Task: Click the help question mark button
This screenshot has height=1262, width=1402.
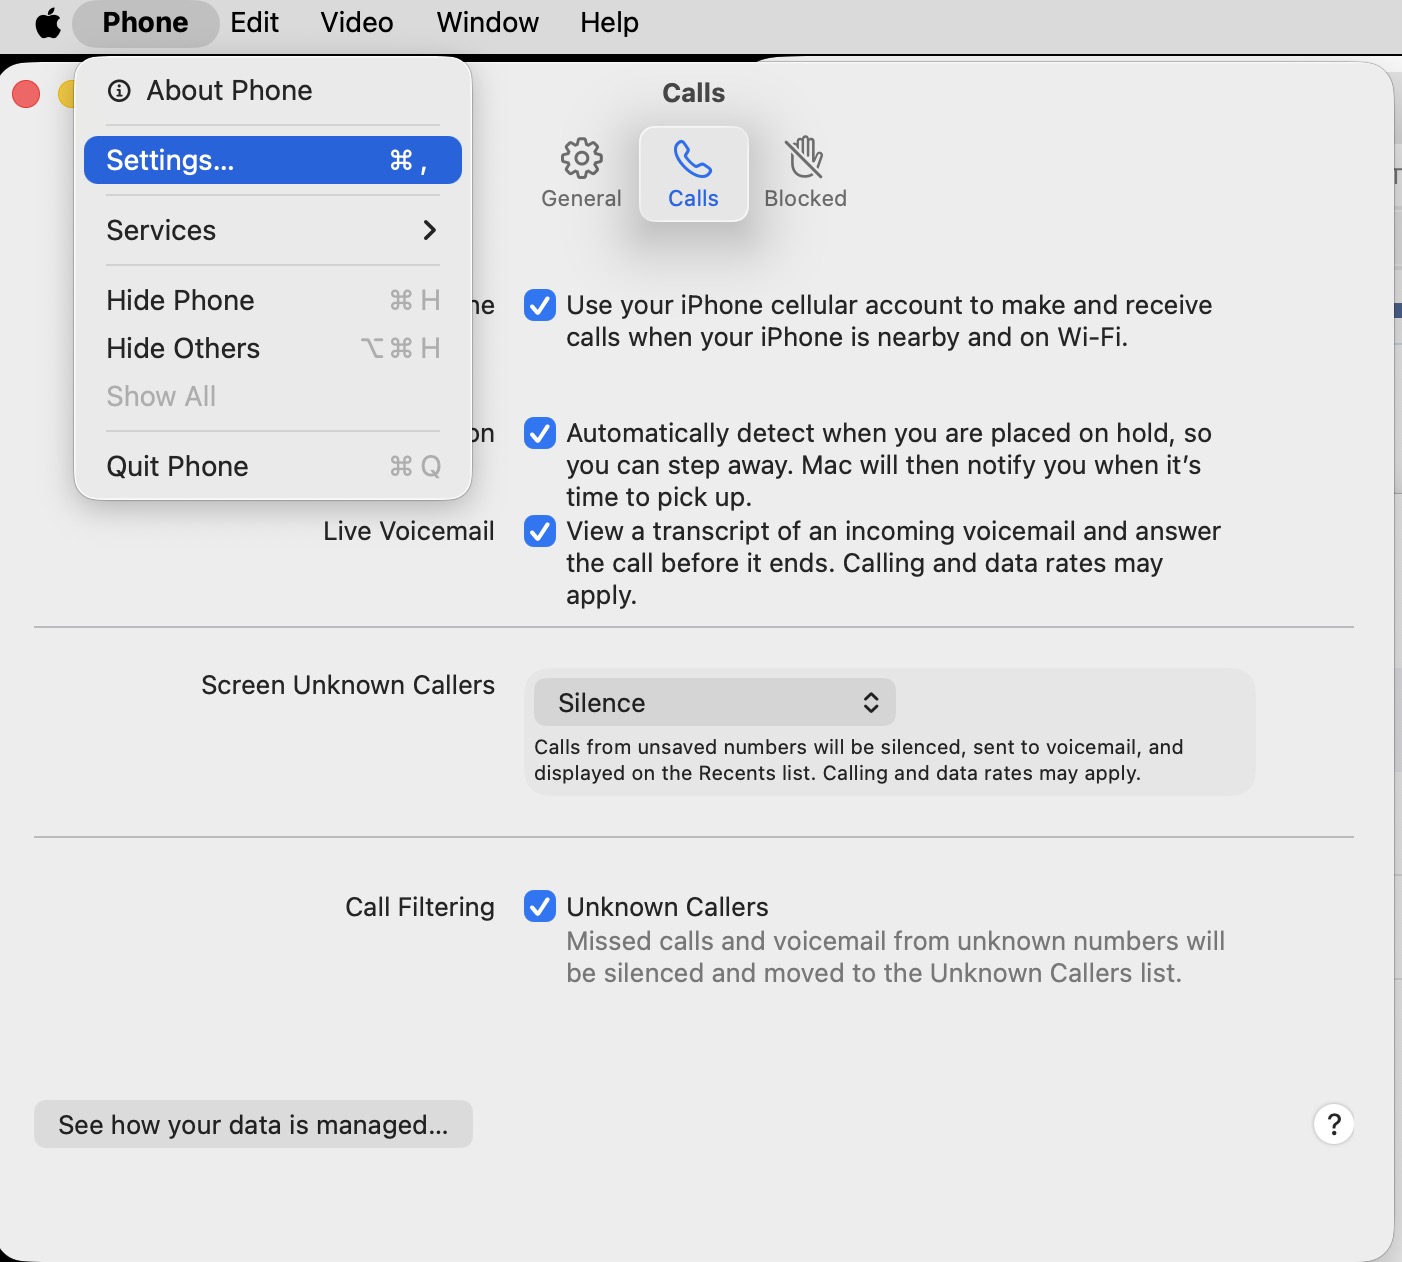Action: point(1333,1124)
